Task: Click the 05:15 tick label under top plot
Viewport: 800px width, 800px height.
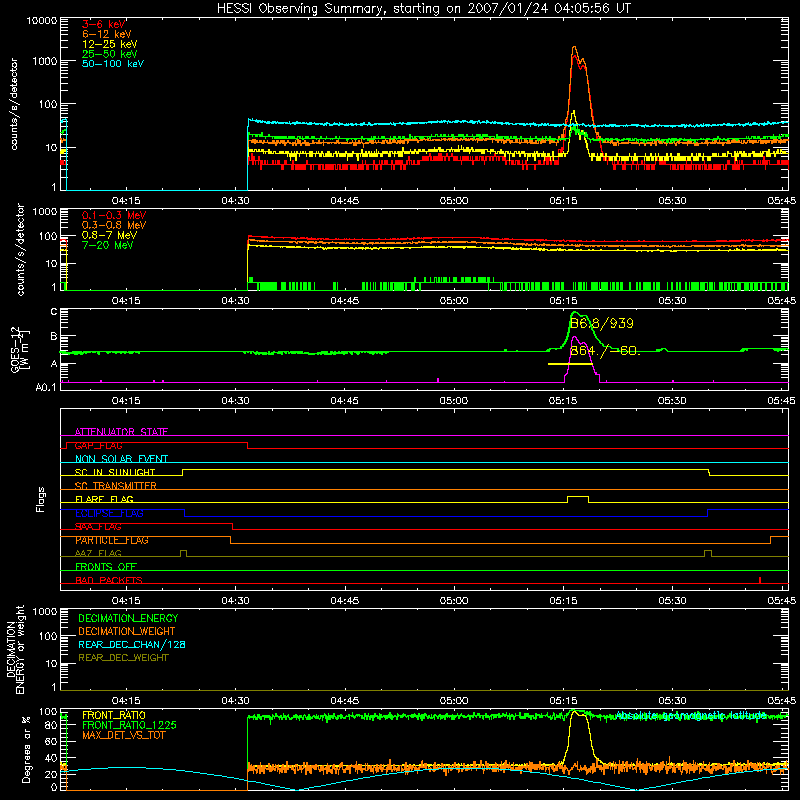Action: (563, 201)
